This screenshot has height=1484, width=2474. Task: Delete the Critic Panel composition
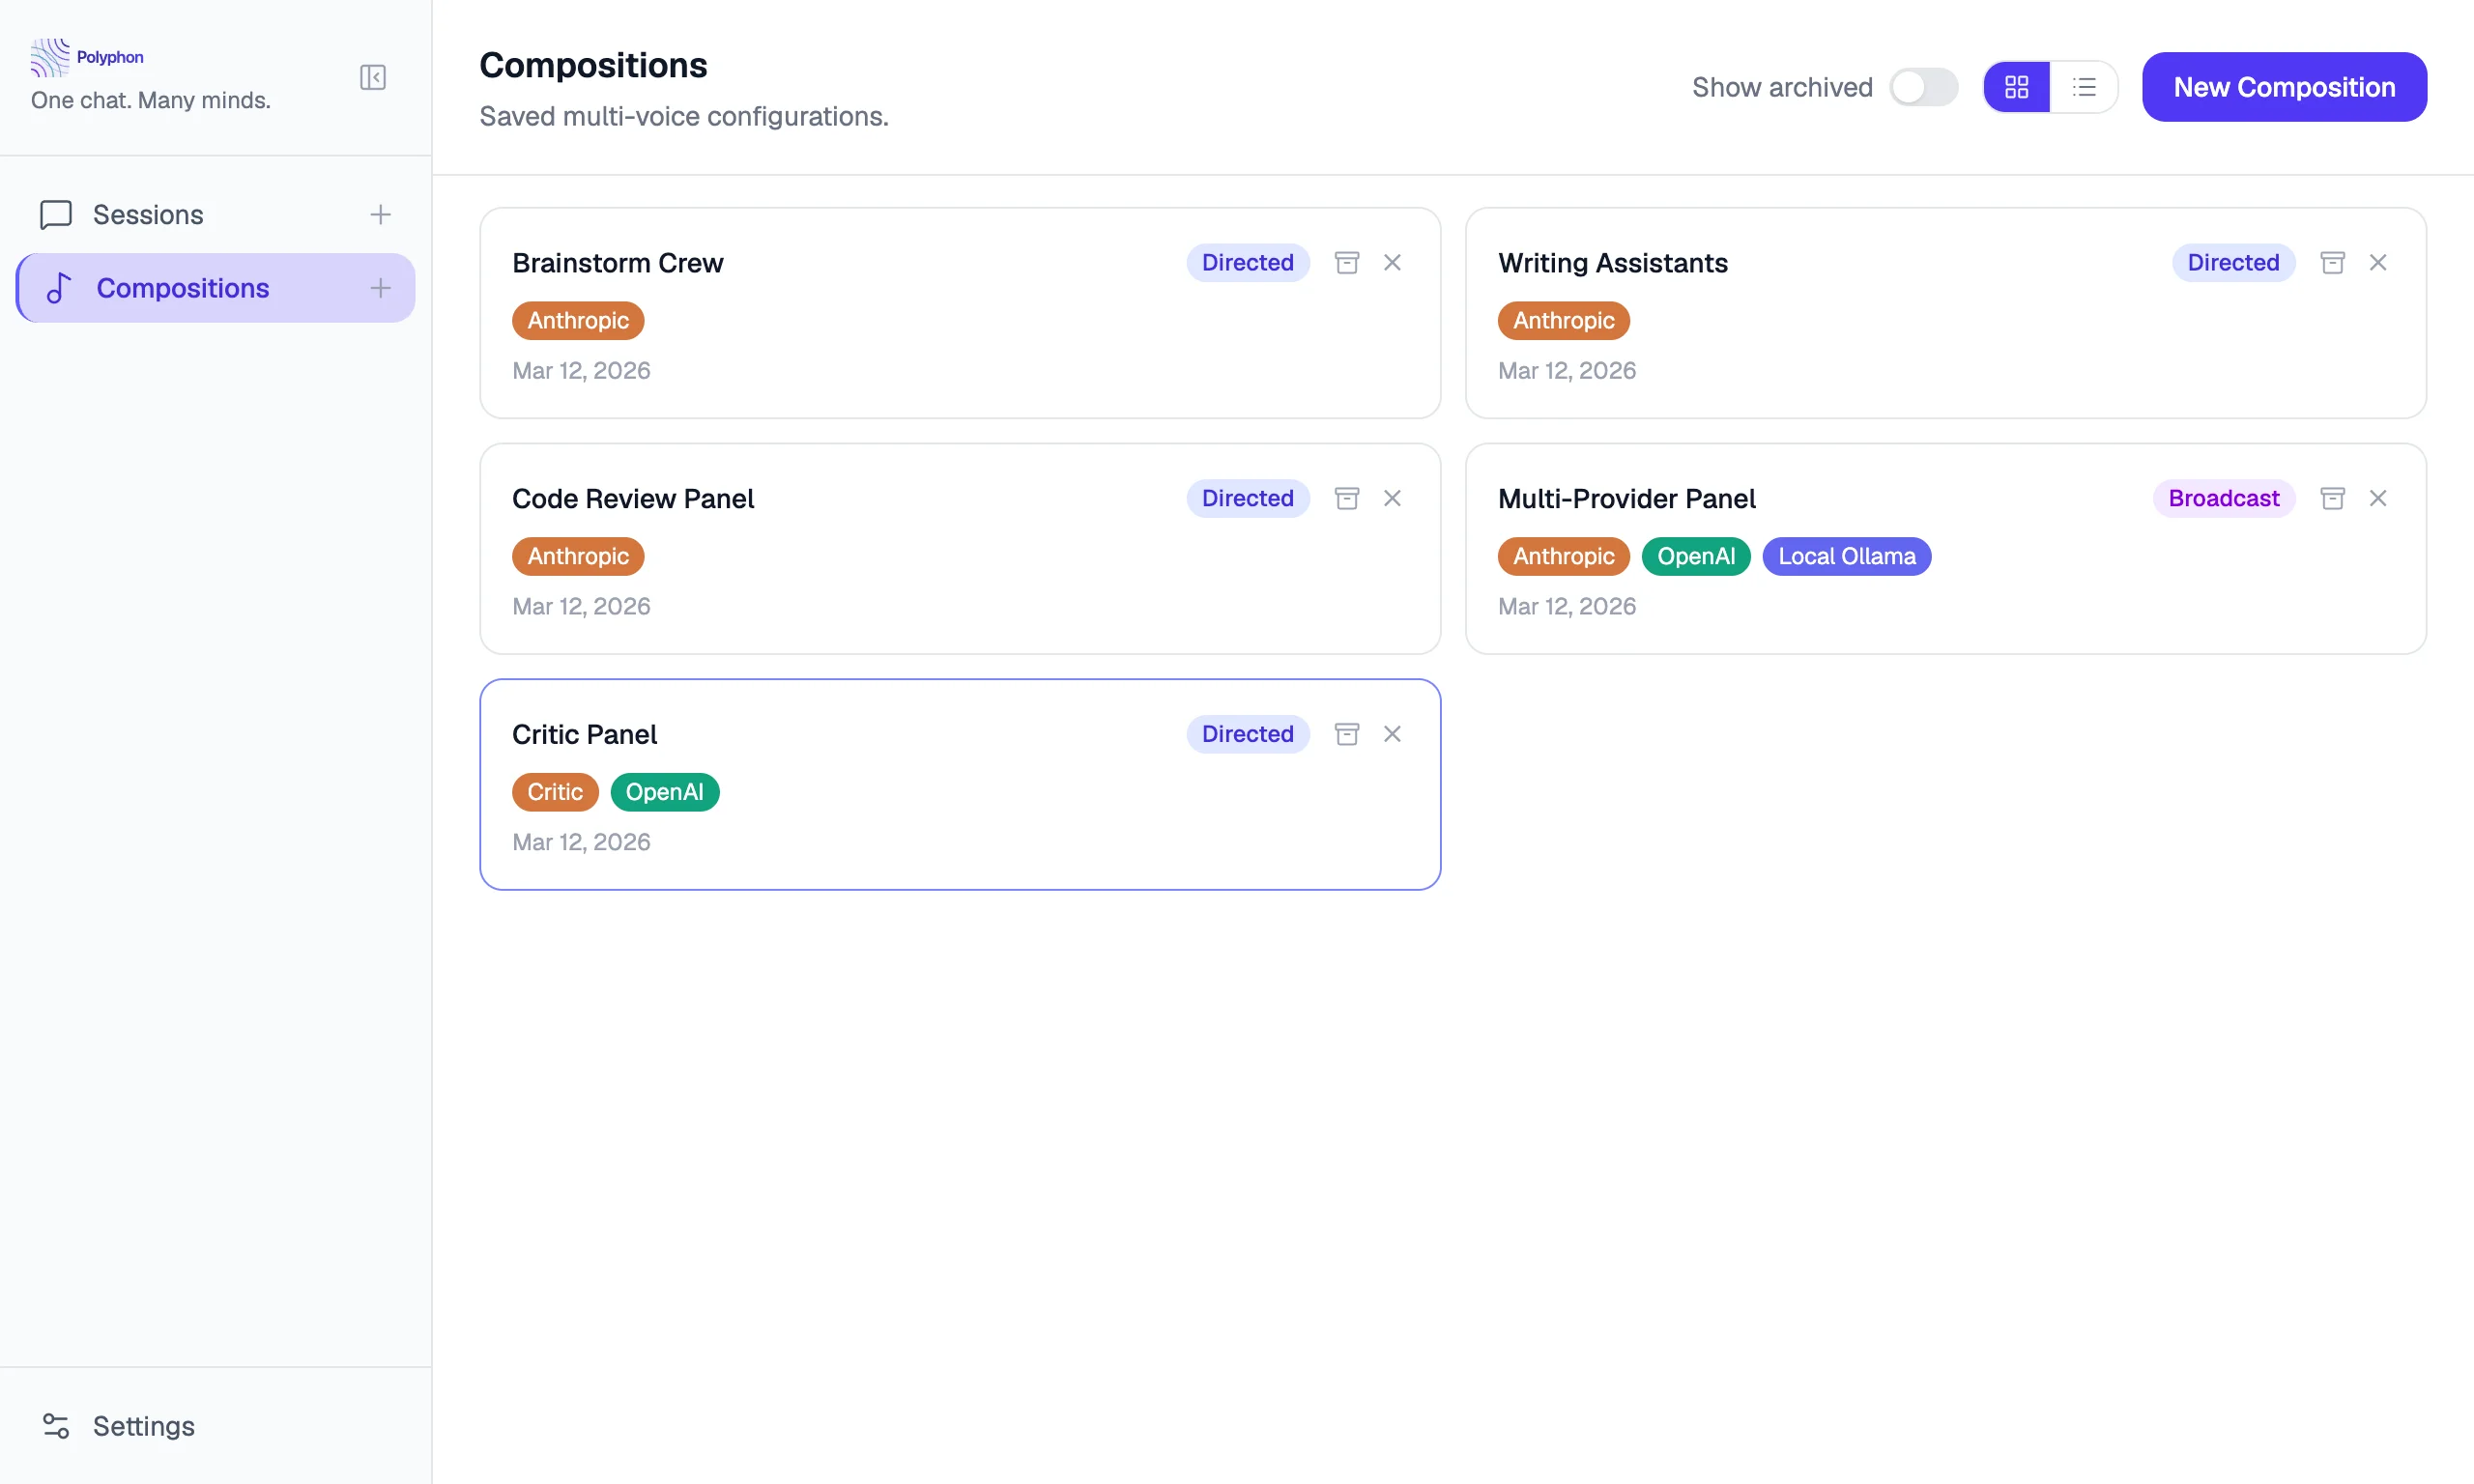(x=1392, y=734)
